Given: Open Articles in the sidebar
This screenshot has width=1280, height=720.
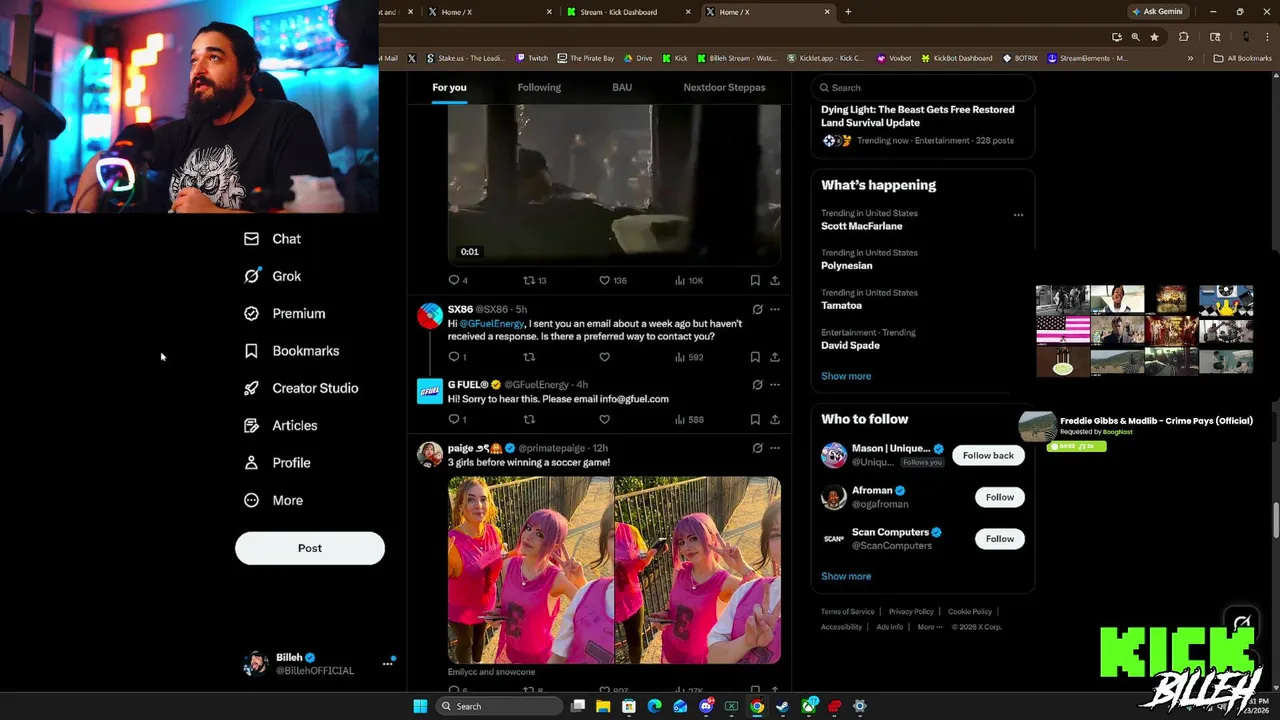Looking at the screenshot, I should point(280,425).
